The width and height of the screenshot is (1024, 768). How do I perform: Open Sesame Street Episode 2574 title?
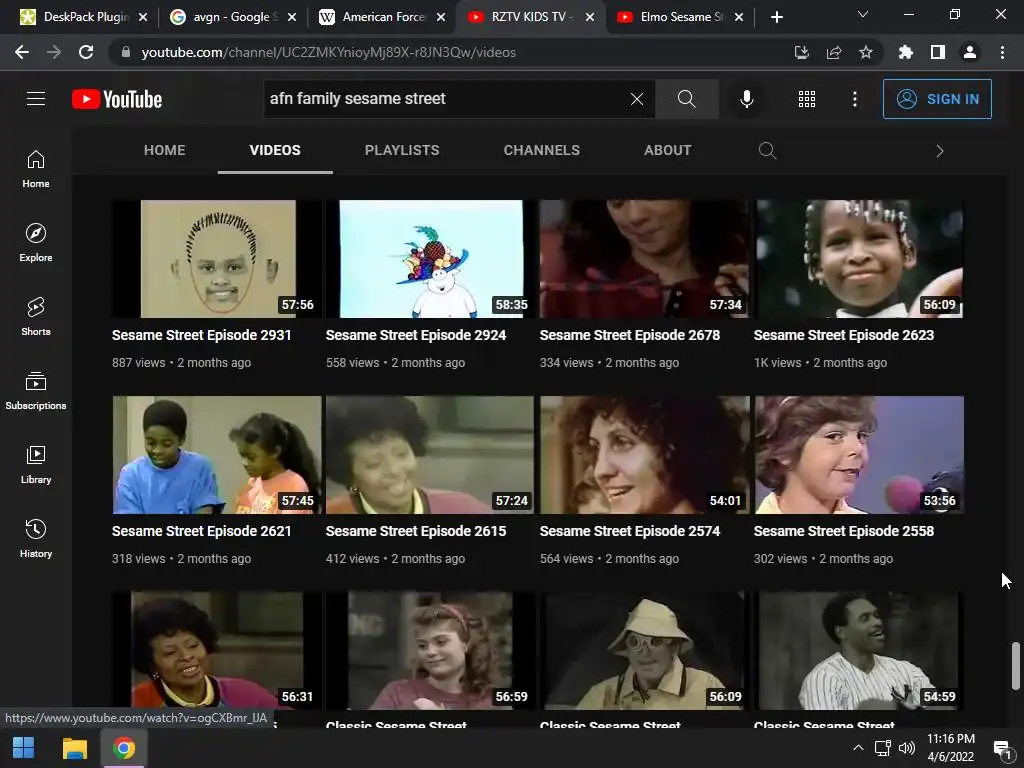pyautogui.click(x=630, y=531)
